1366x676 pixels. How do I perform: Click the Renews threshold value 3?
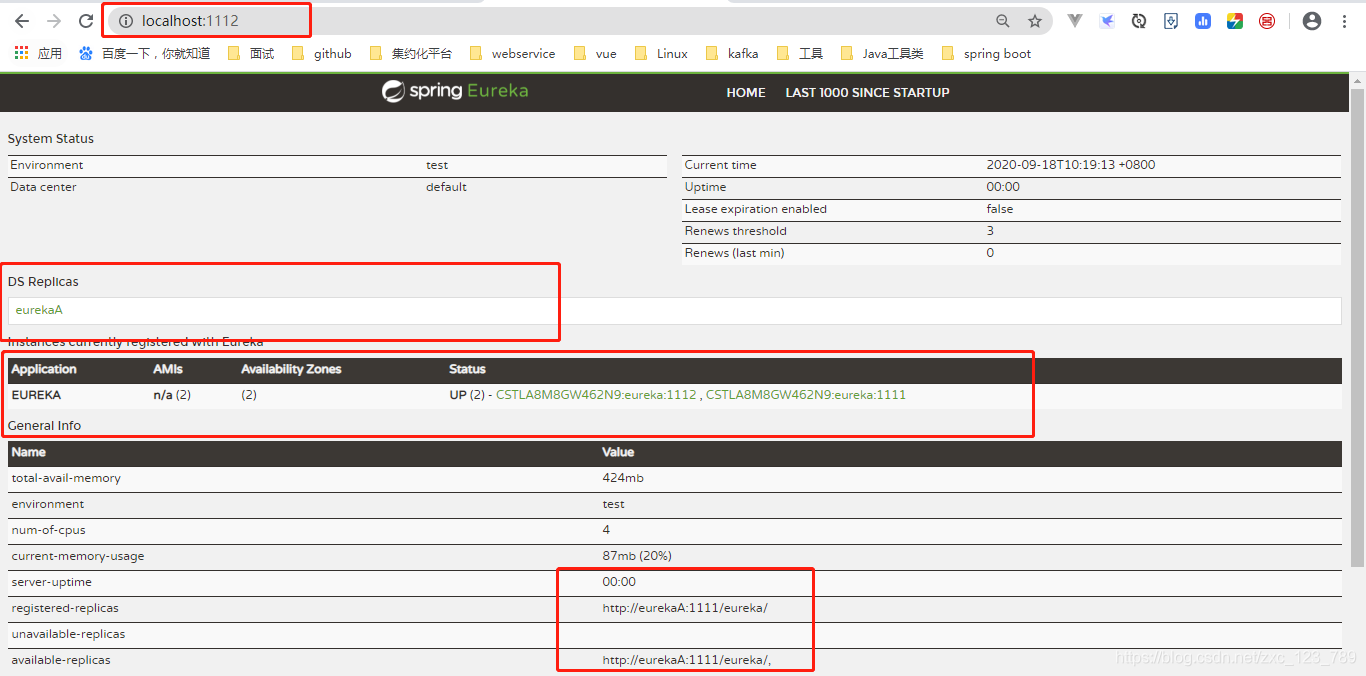coord(990,231)
